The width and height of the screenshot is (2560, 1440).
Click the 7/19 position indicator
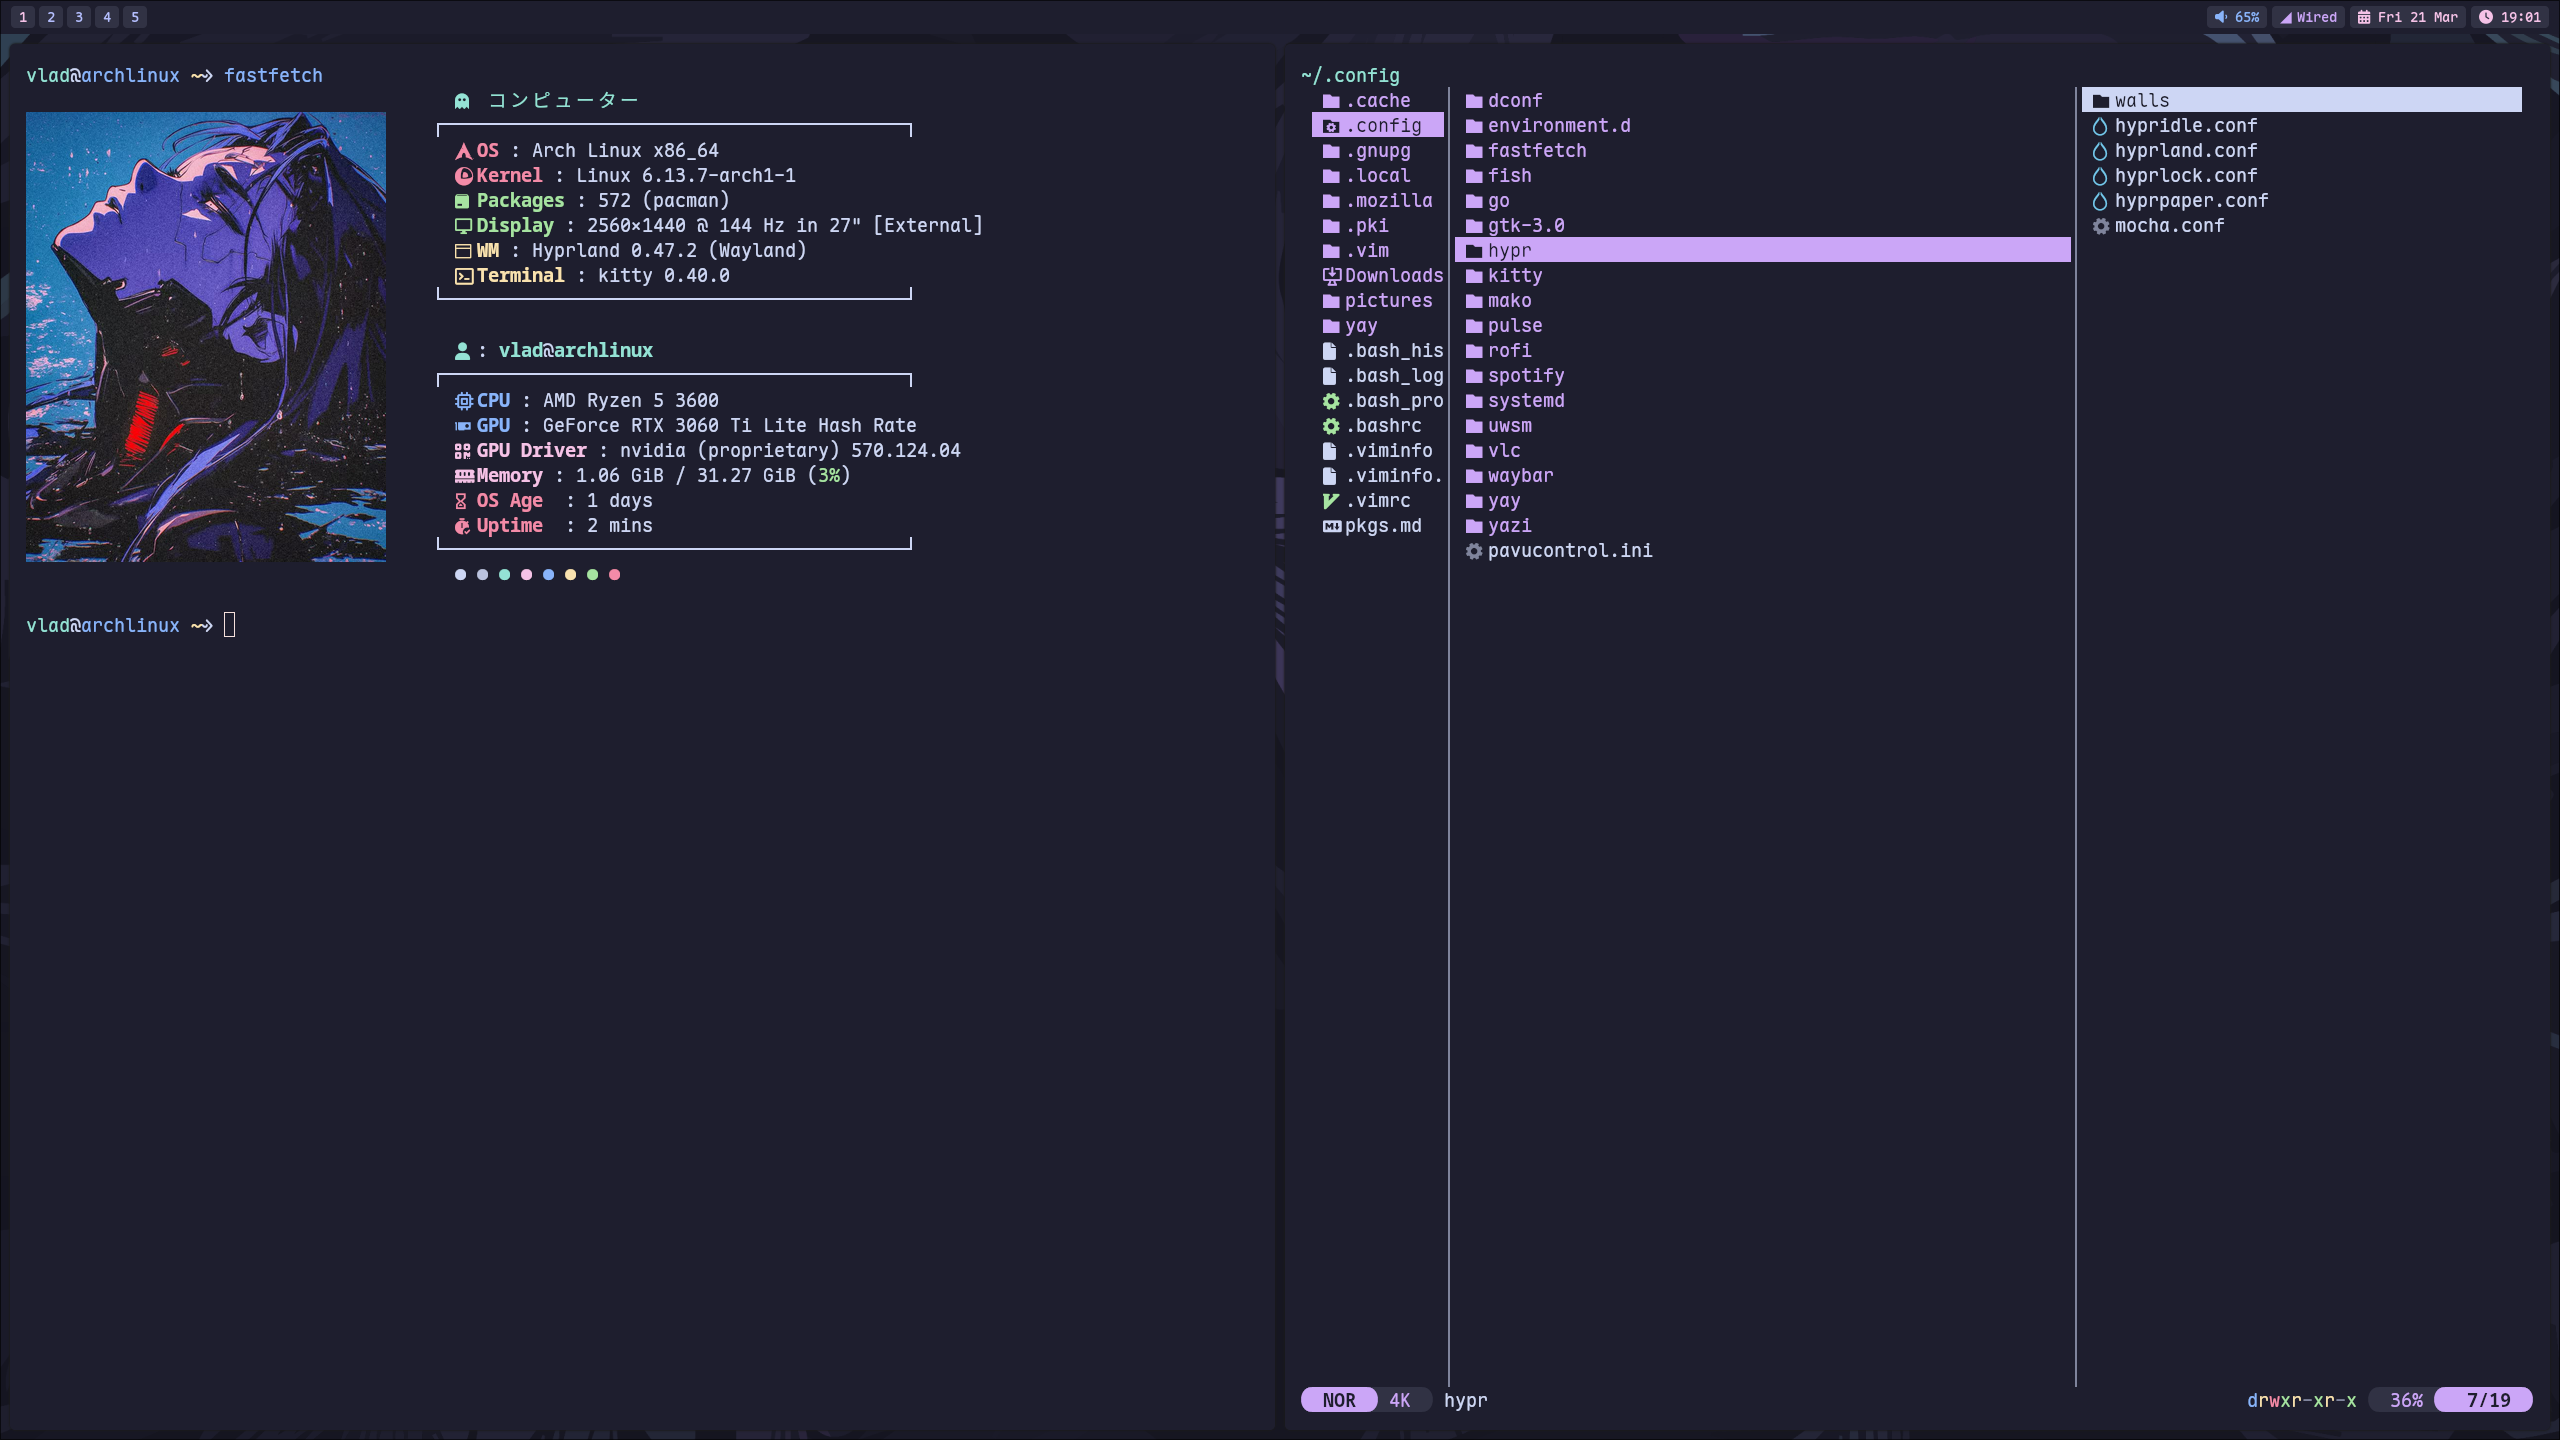(2487, 1400)
